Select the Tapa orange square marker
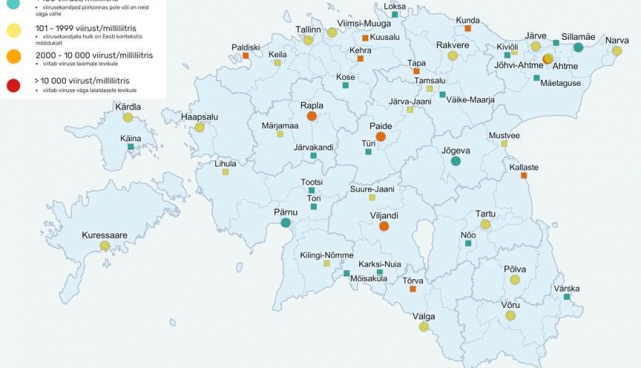 click(416, 72)
